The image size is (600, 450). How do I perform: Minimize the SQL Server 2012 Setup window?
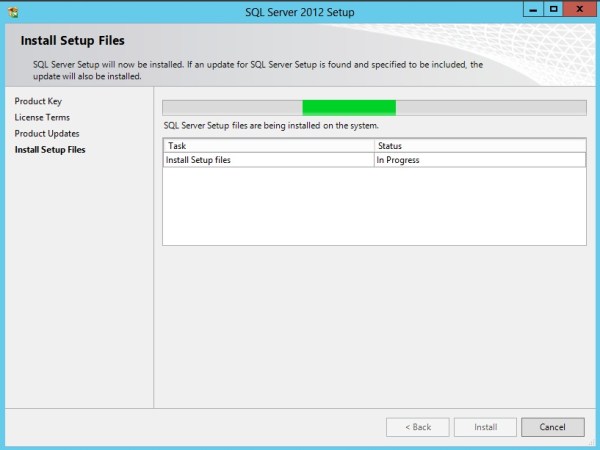click(529, 9)
